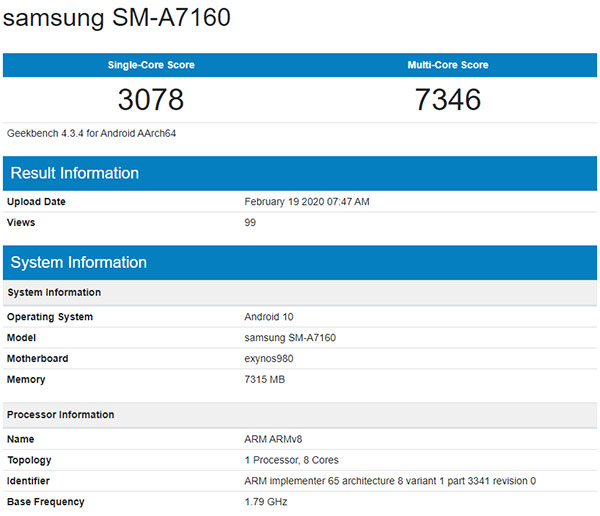Click the Model value samsung SM-A7160
600x516 pixels.
(x=290, y=338)
